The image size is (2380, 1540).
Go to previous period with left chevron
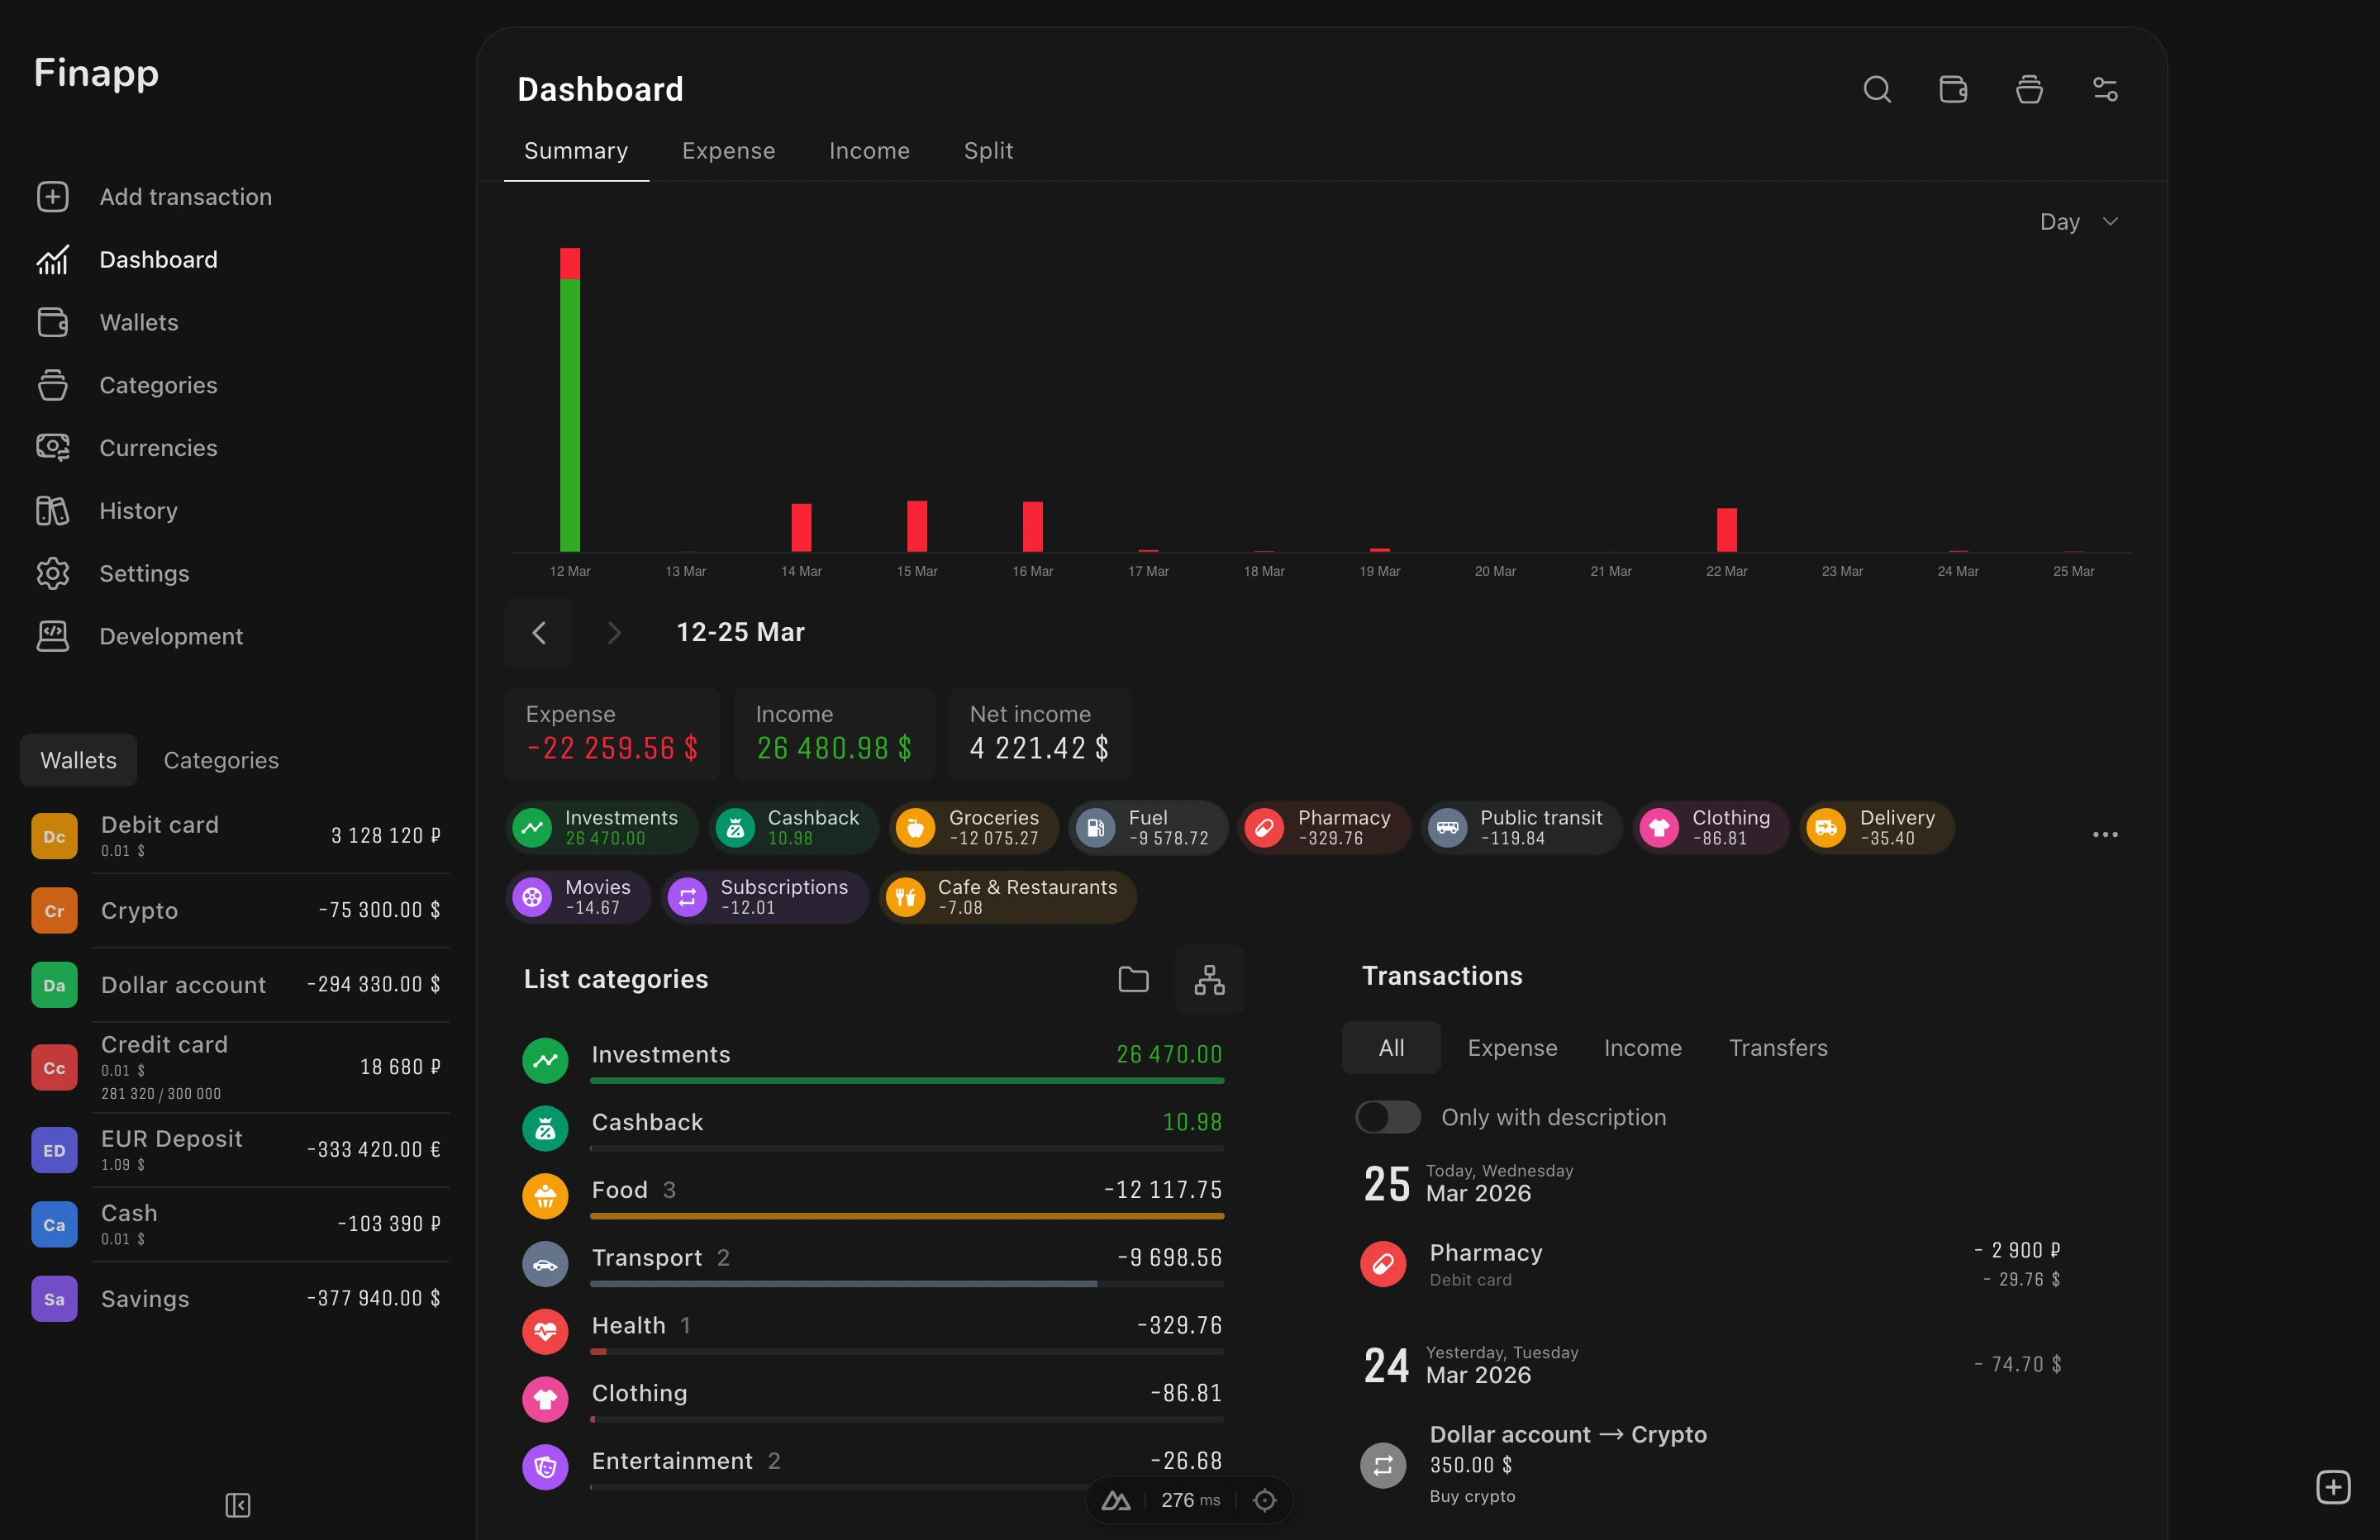click(539, 633)
